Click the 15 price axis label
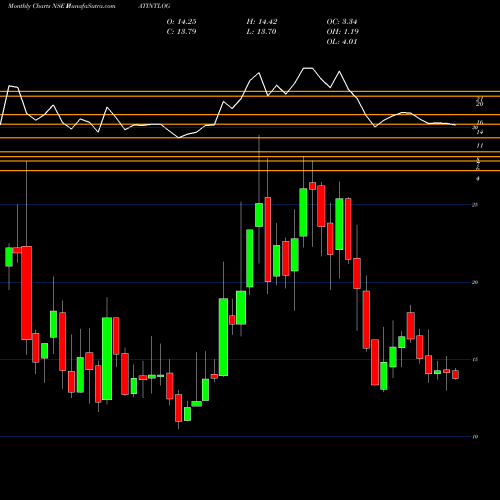The image size is (500, 500). (475, 359)
